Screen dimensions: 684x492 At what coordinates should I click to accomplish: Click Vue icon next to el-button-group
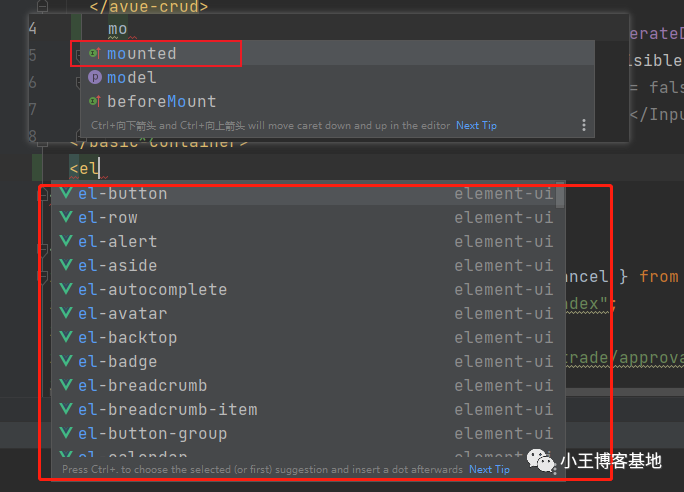66,433
